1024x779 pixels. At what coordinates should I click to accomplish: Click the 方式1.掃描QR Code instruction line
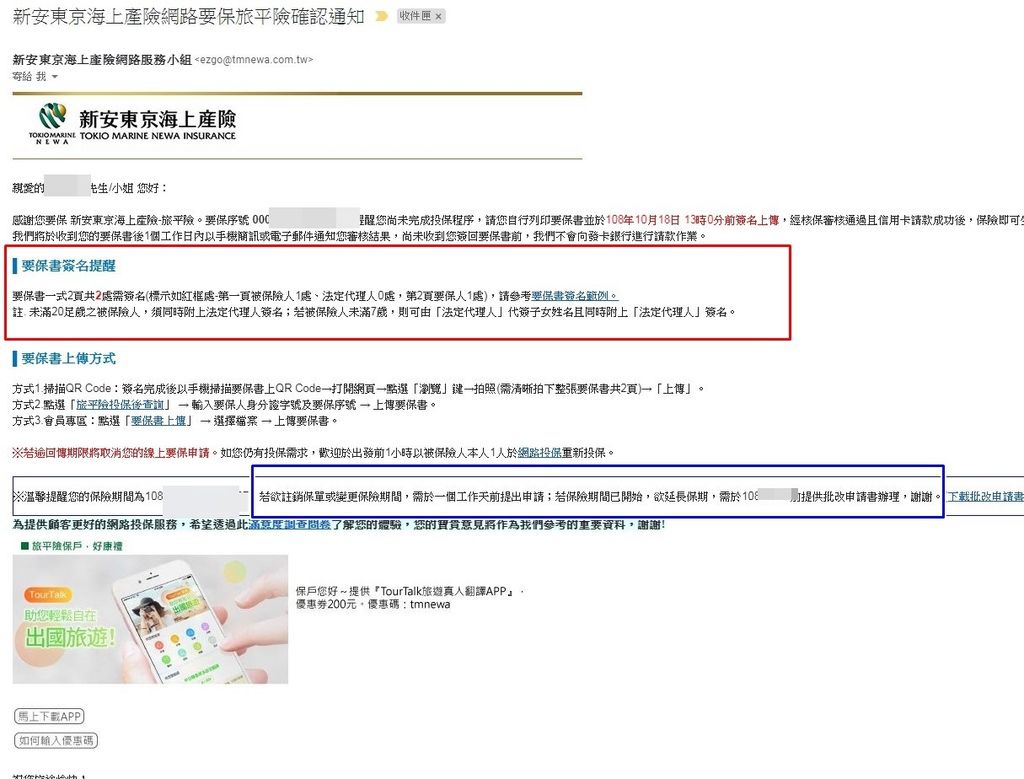point(358,389)
